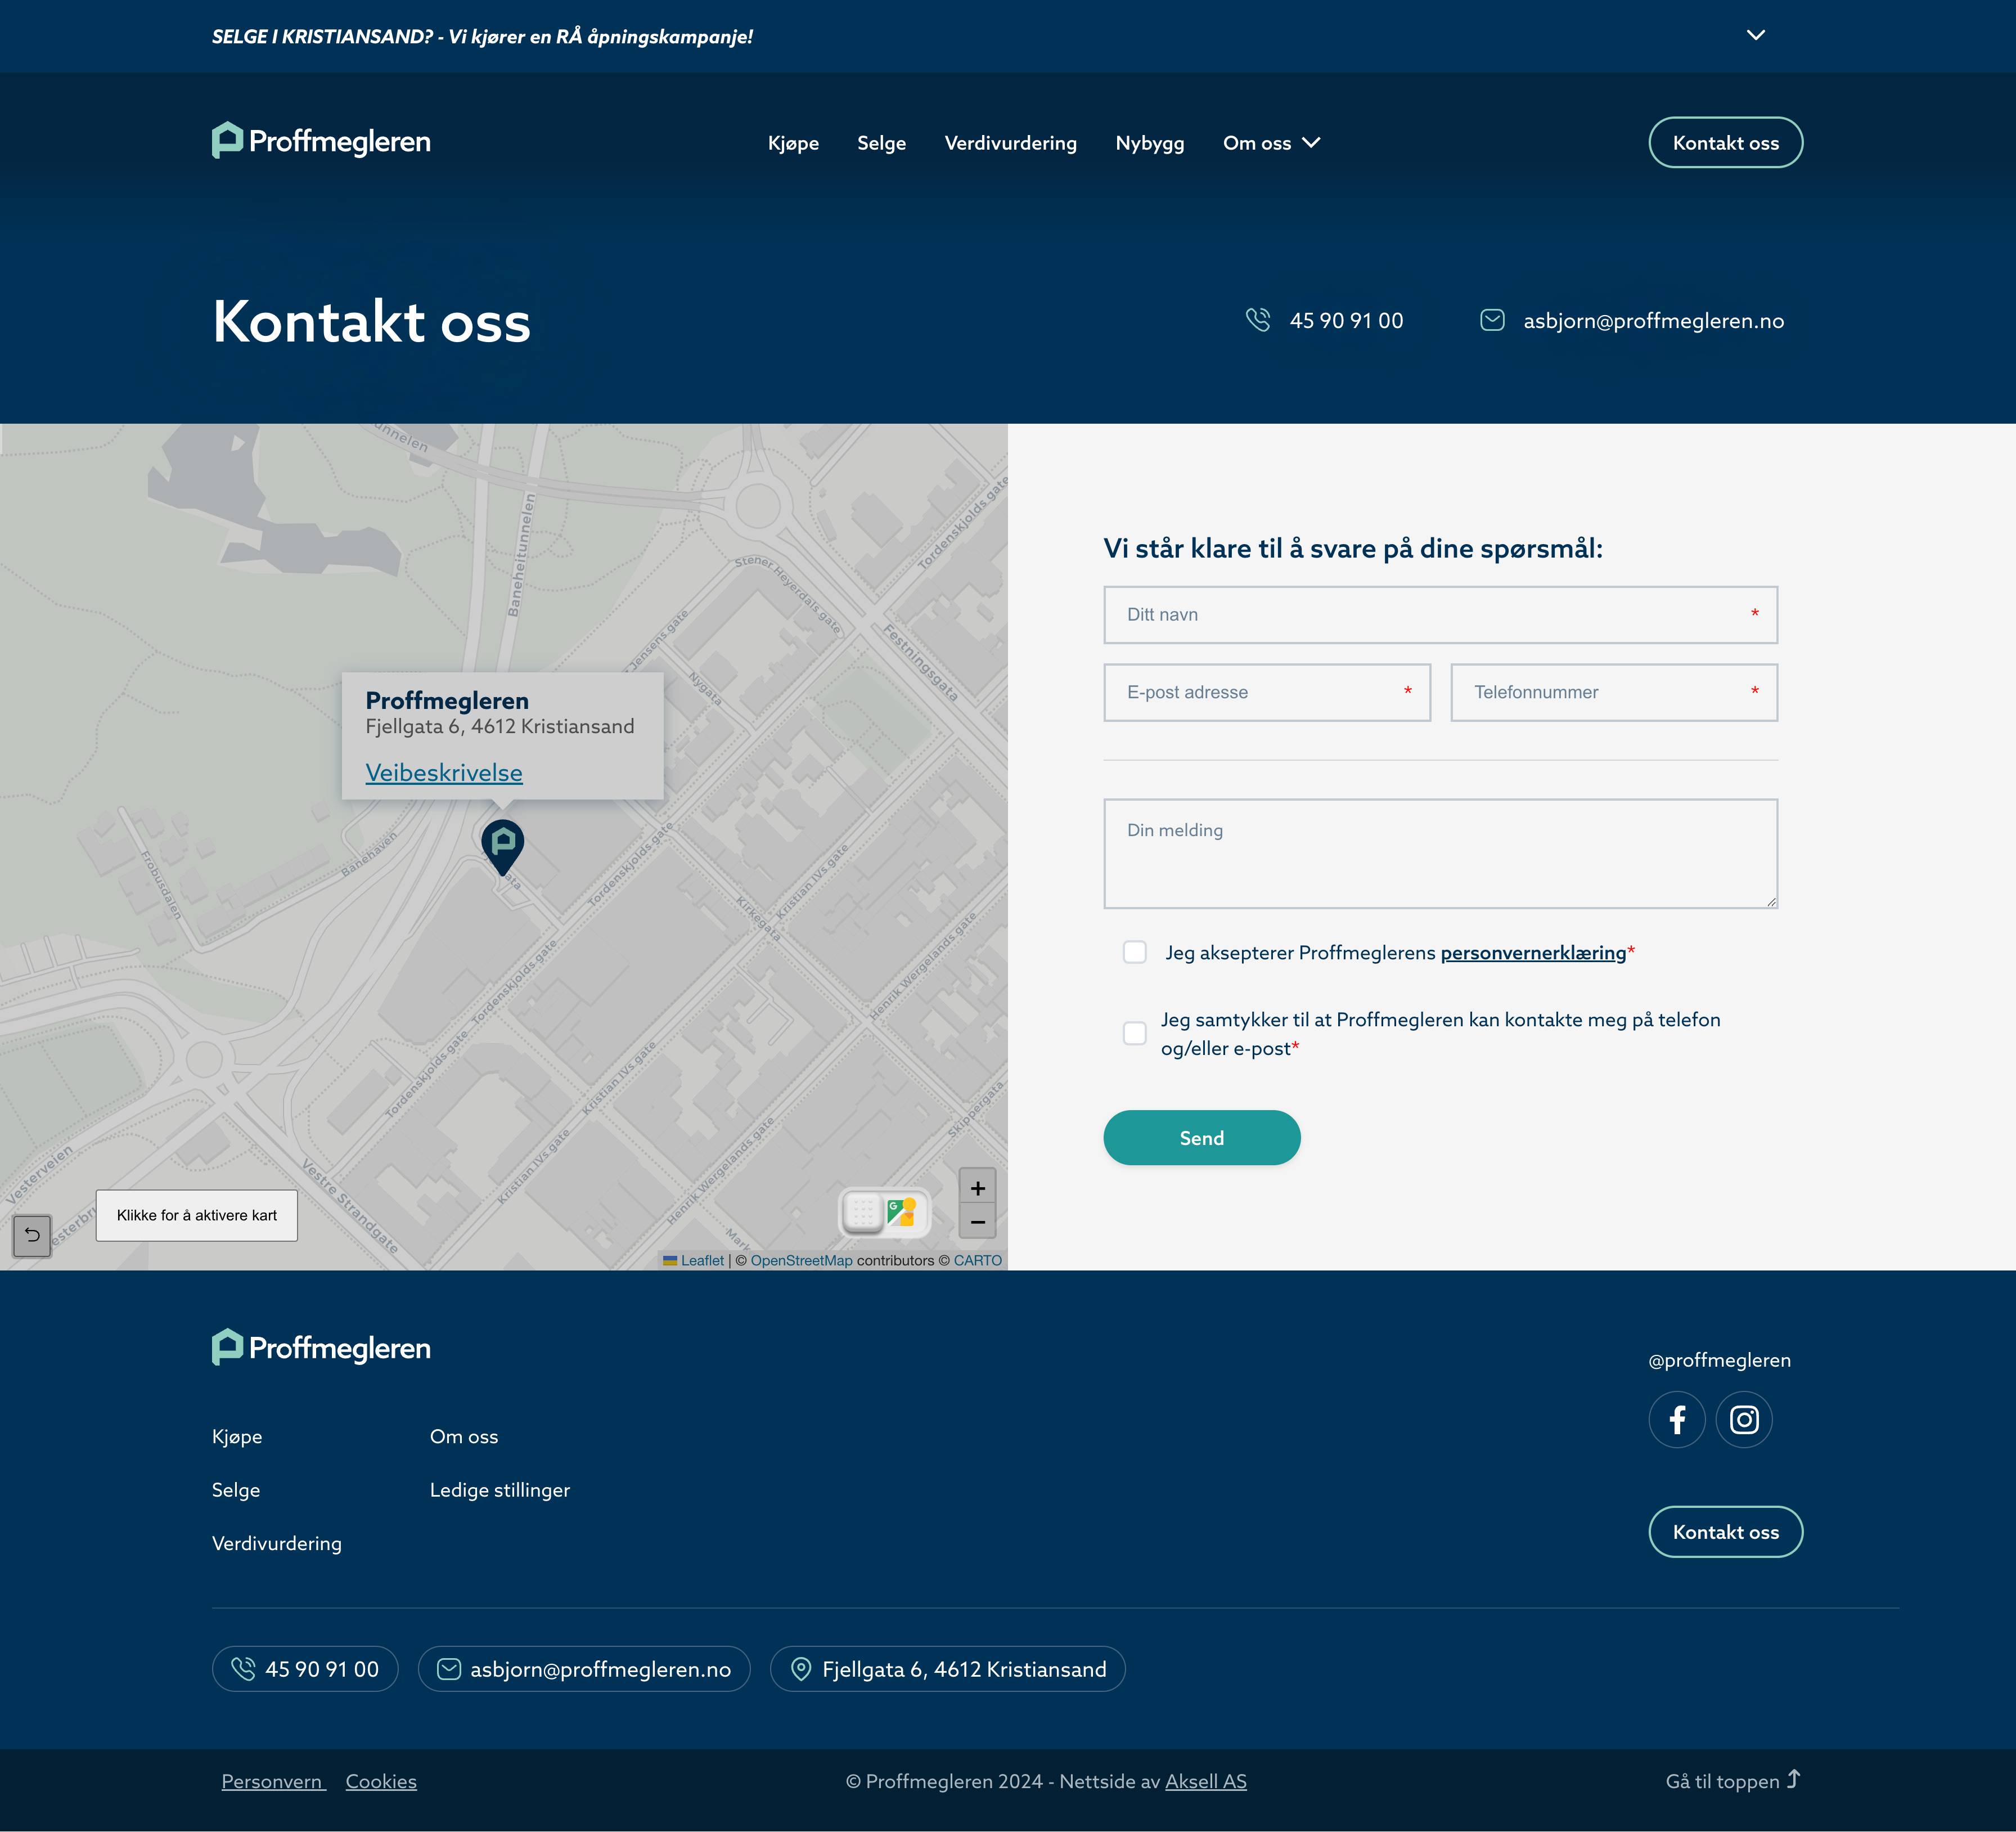2016x1832 pixels.
Task: Click the header Kontakt oss button
Action: 1725,143
